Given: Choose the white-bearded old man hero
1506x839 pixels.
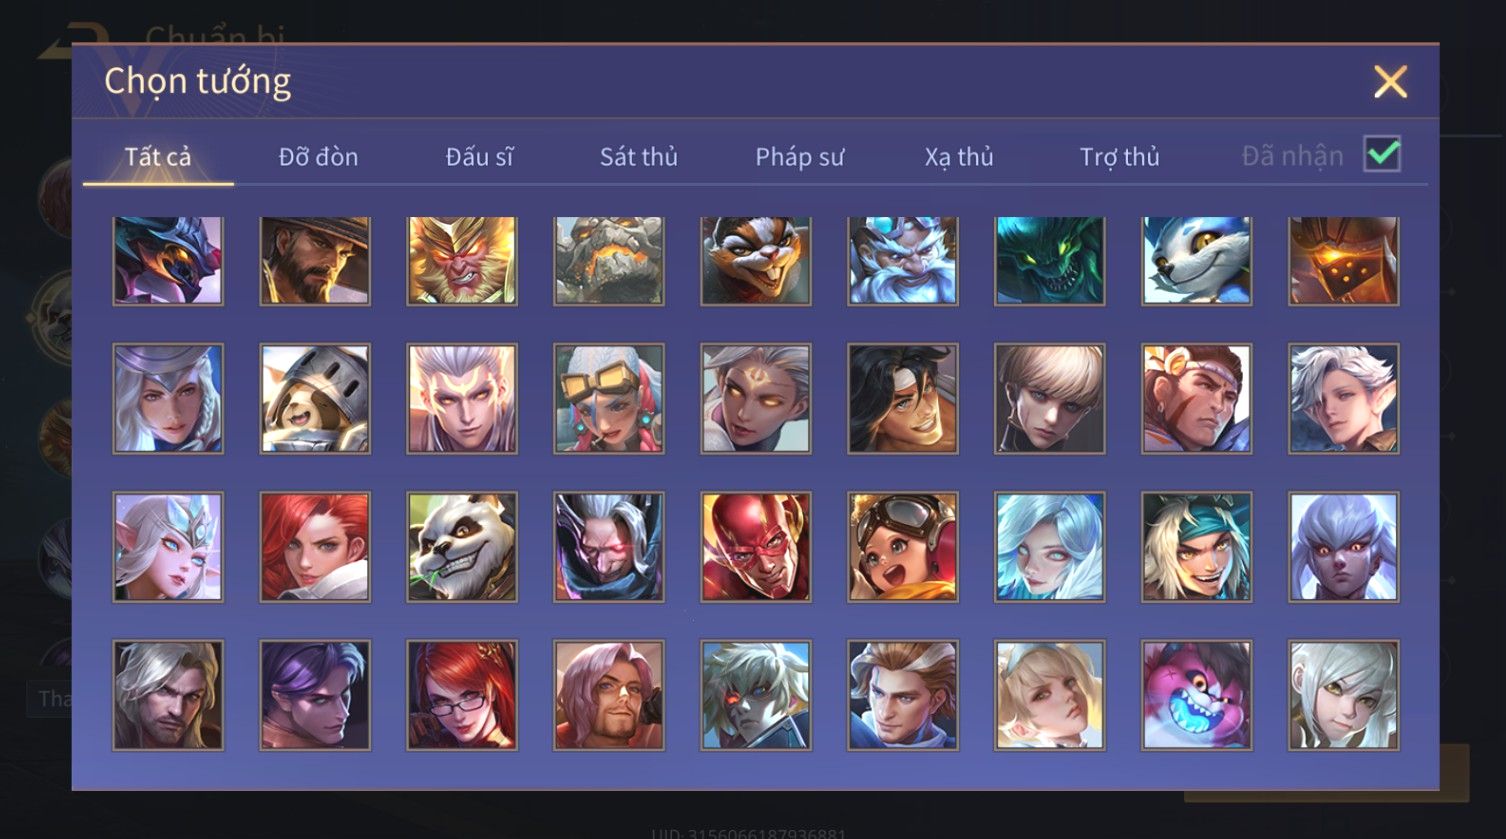Looking at the screenshot, I should coord(903,261).
